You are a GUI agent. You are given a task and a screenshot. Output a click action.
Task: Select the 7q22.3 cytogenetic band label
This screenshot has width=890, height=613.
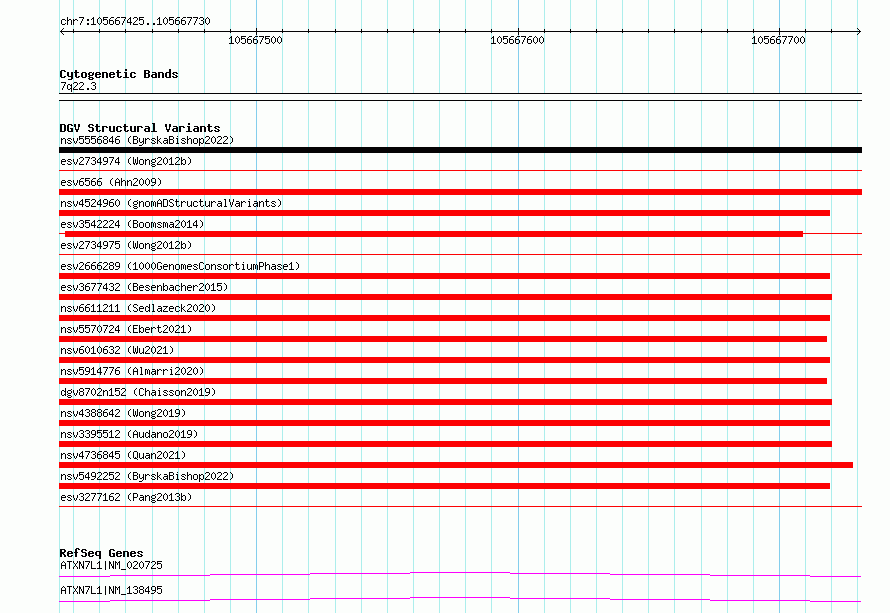pos(78,86)
